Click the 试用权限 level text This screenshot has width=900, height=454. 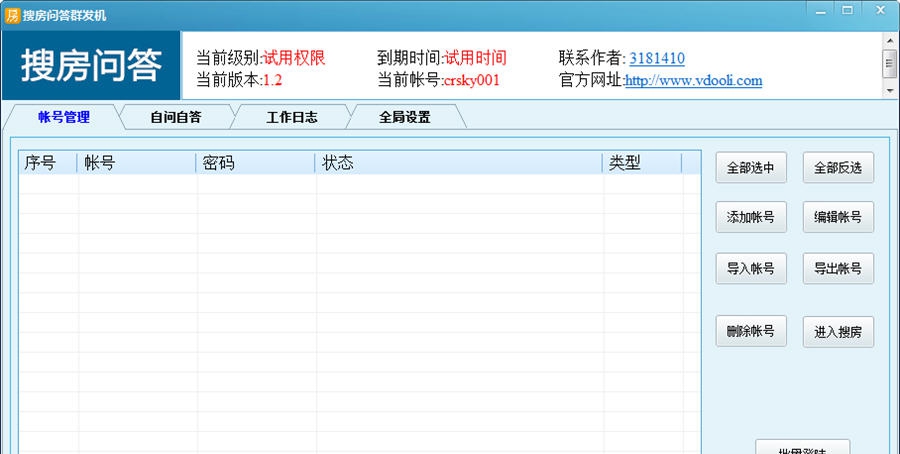294,58
